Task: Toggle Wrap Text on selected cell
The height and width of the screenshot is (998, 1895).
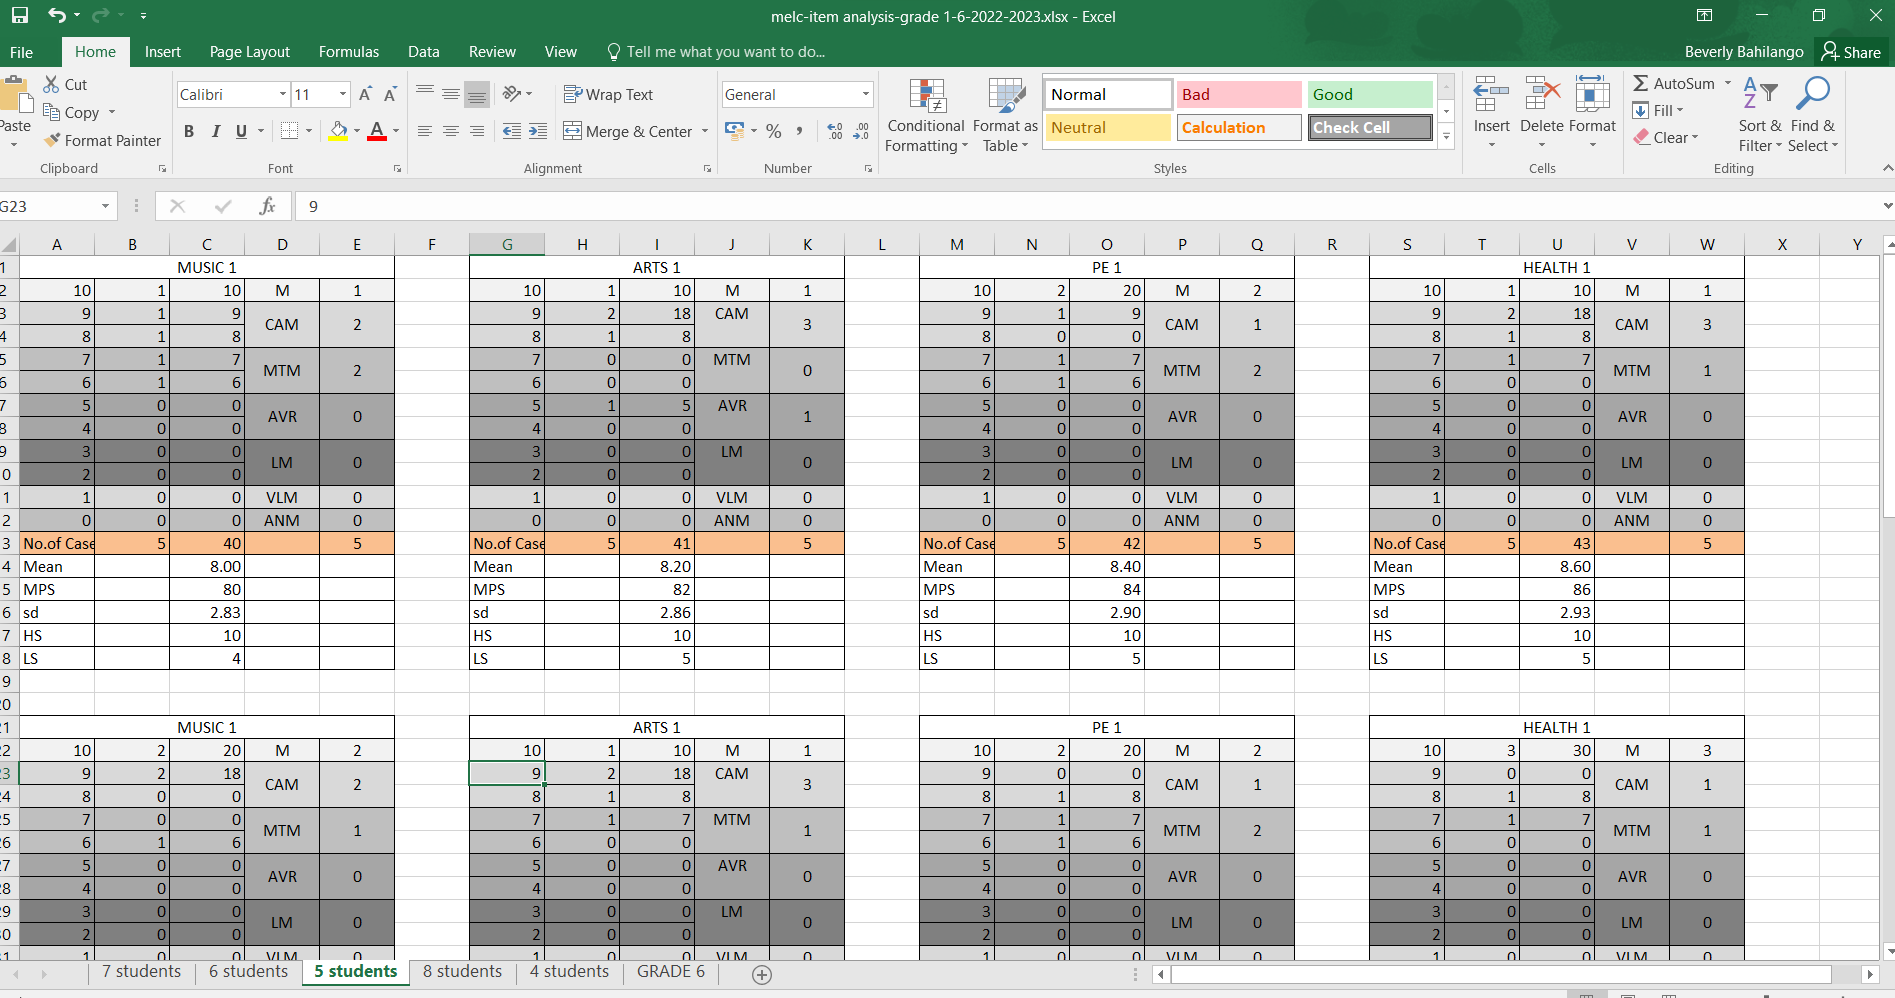Action: point(608,94)
